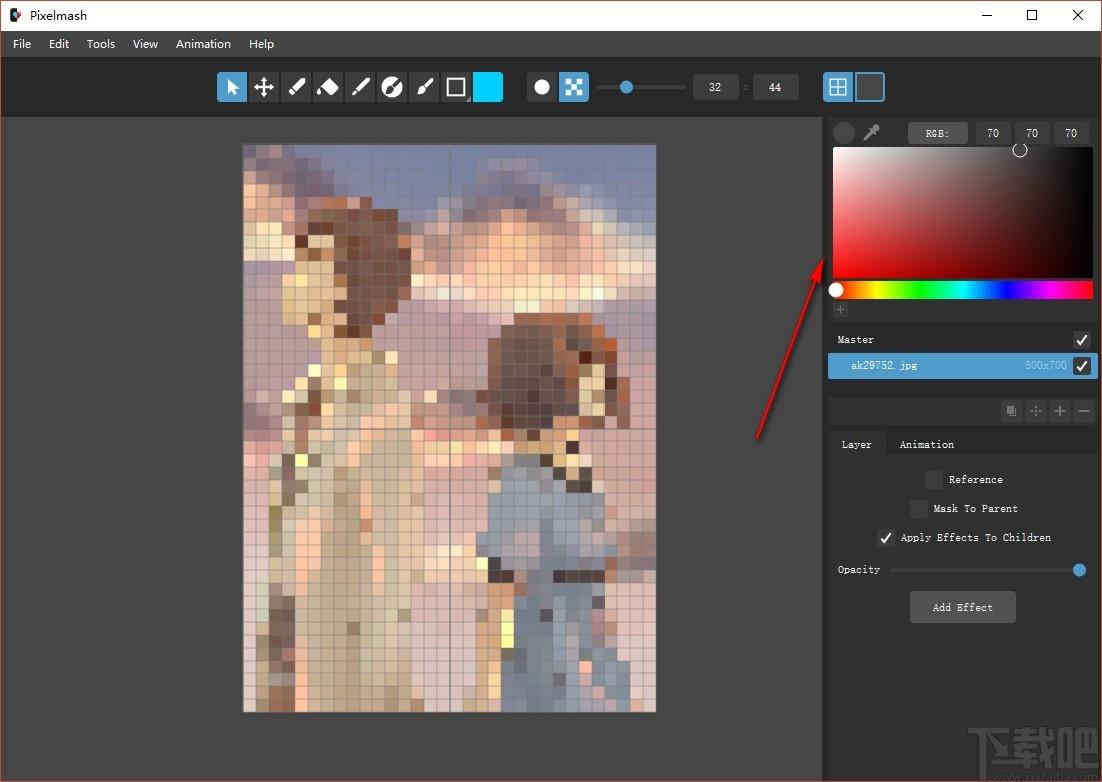This screenshot has width=1102, height=782.
Task: Pick a shade in the saturation color square
Action: click(963, 212)
